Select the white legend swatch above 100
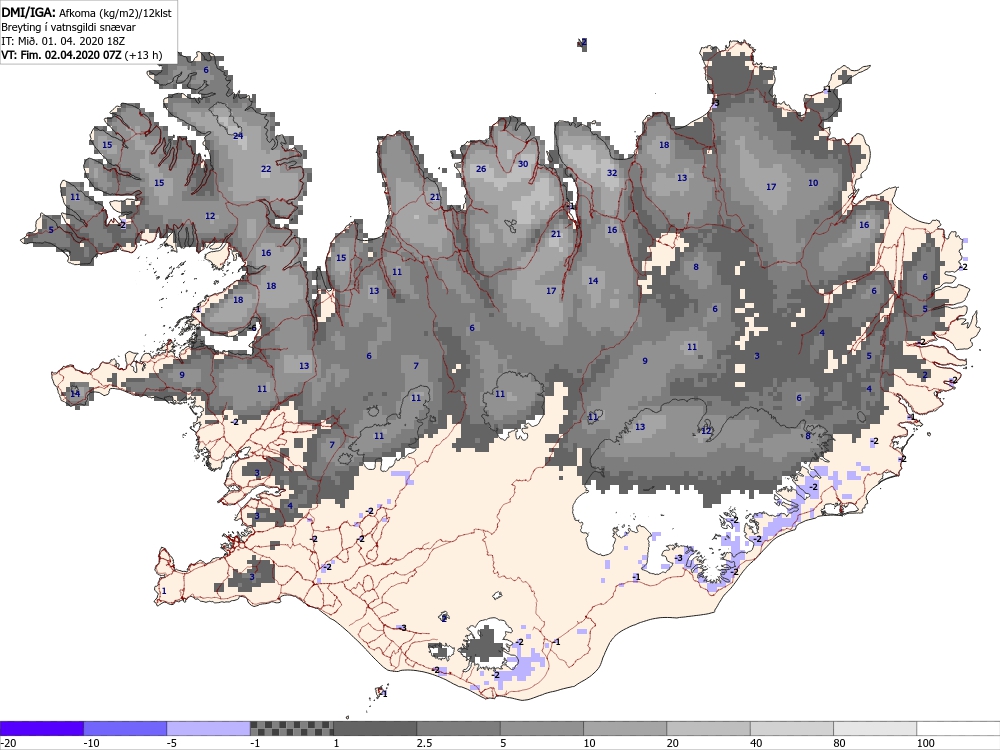 click(x=959, y=728)
